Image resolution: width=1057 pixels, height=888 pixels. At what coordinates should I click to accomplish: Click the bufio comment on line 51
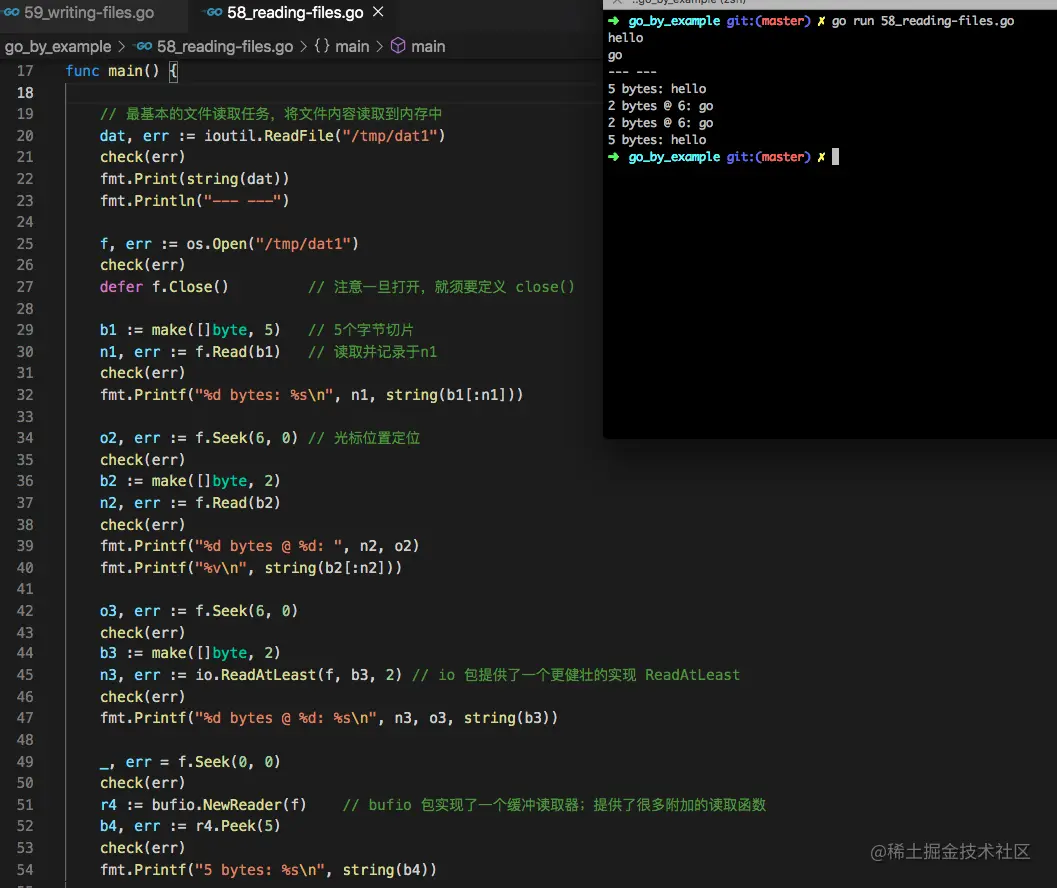pos(554,804)
